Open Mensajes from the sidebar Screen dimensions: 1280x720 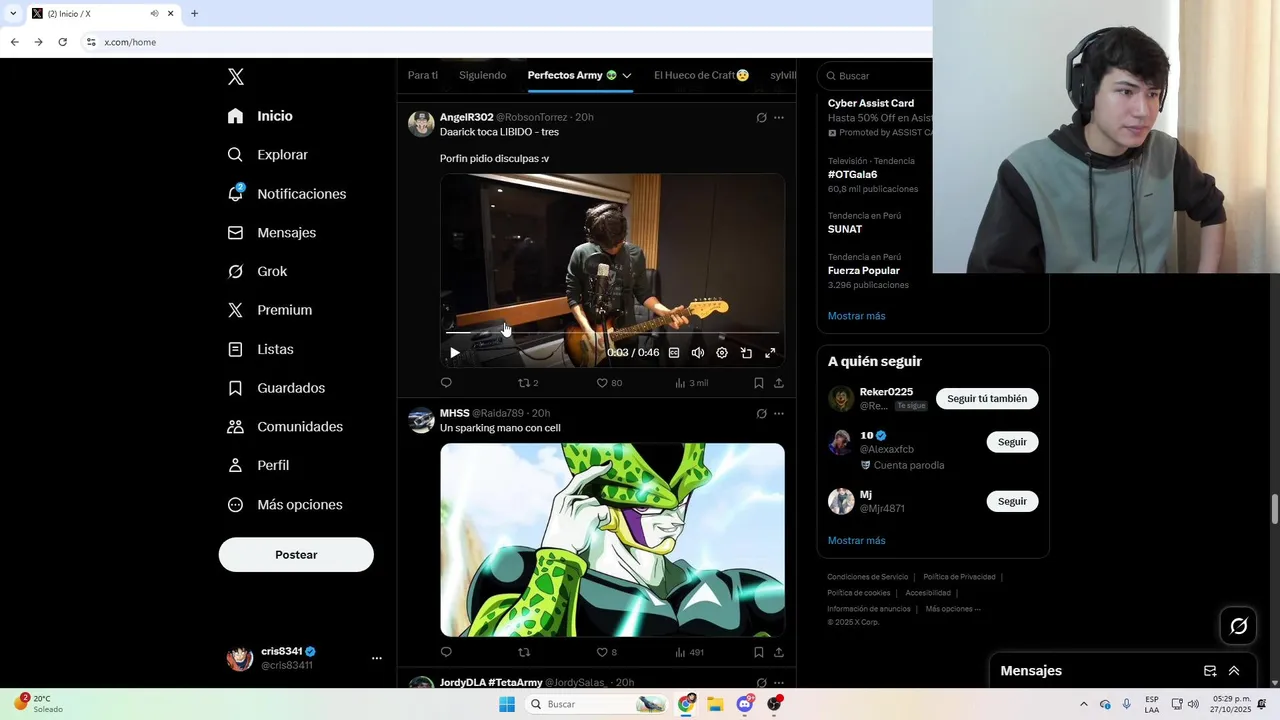tap(271, 232)
